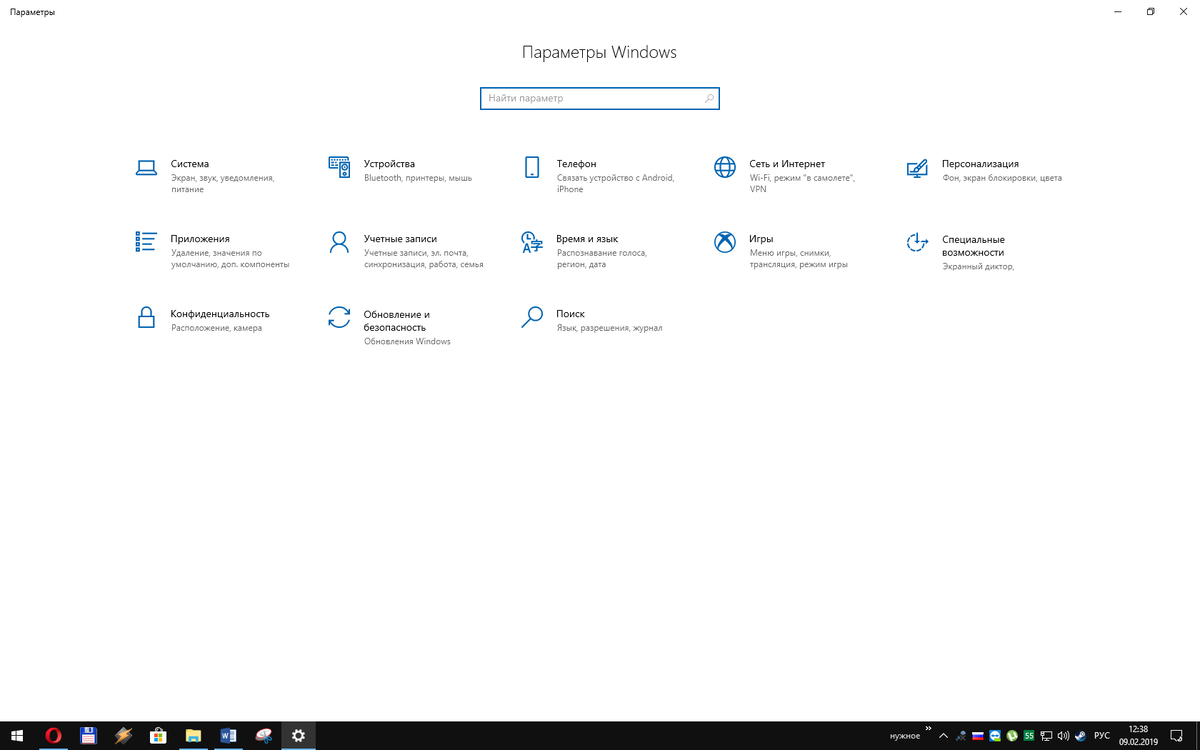Open Snipping Tool from the taskbar

[x=263, y=736]
